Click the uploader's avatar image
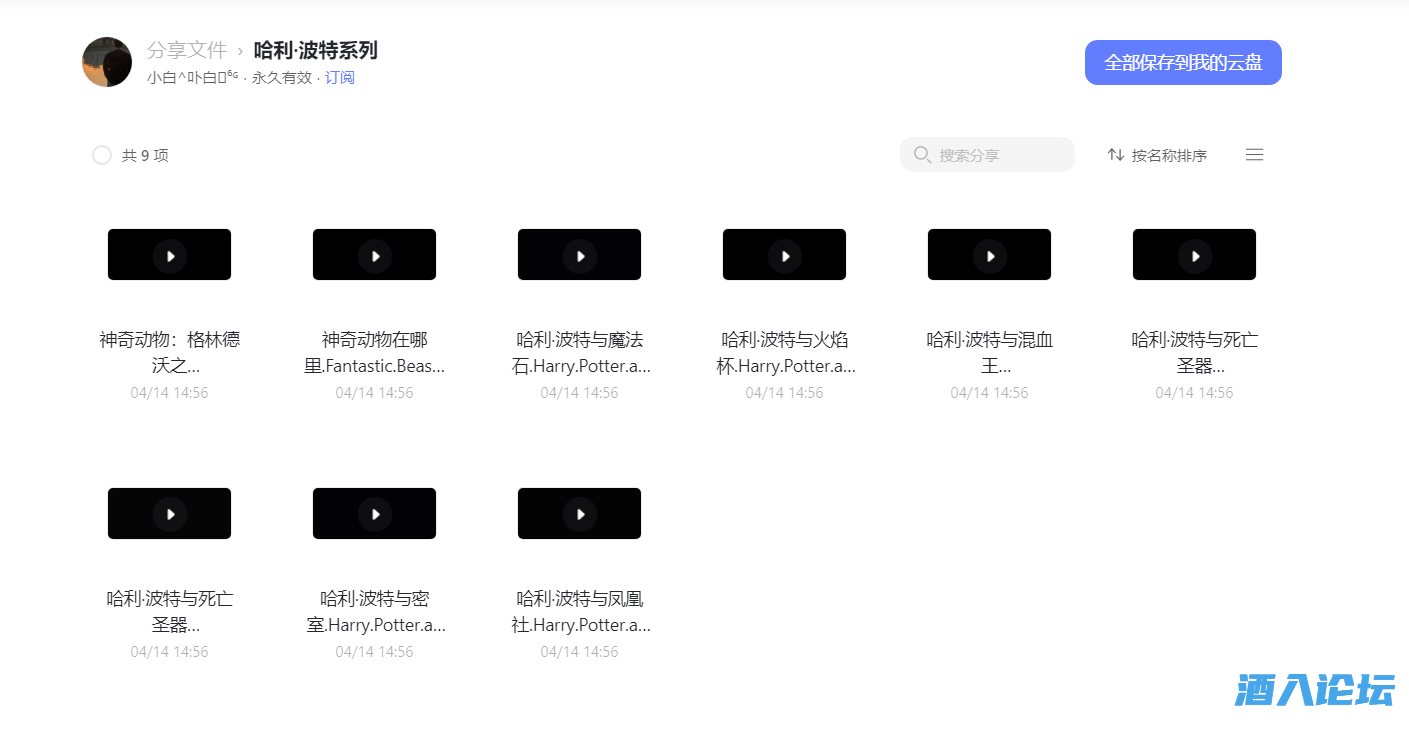 tap(106, 62)
